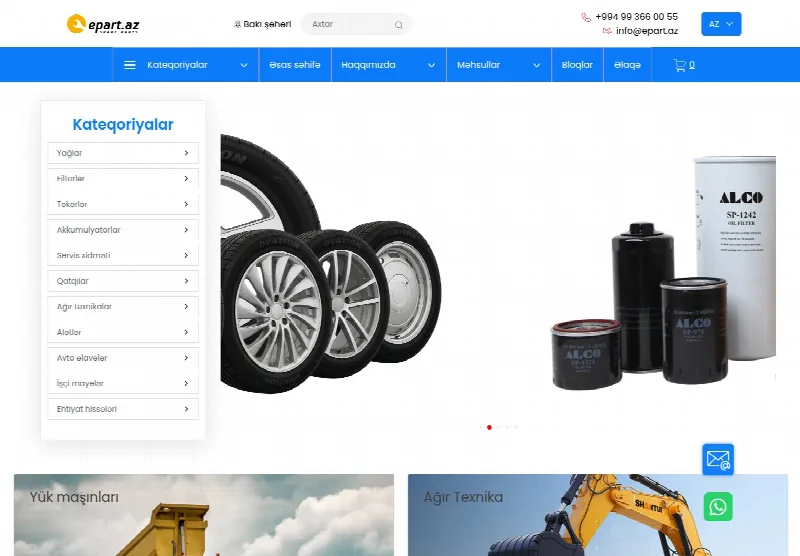800x556 pixels.
Task: Go to Əsas səhifə menu item
Action: coord(295,65)
